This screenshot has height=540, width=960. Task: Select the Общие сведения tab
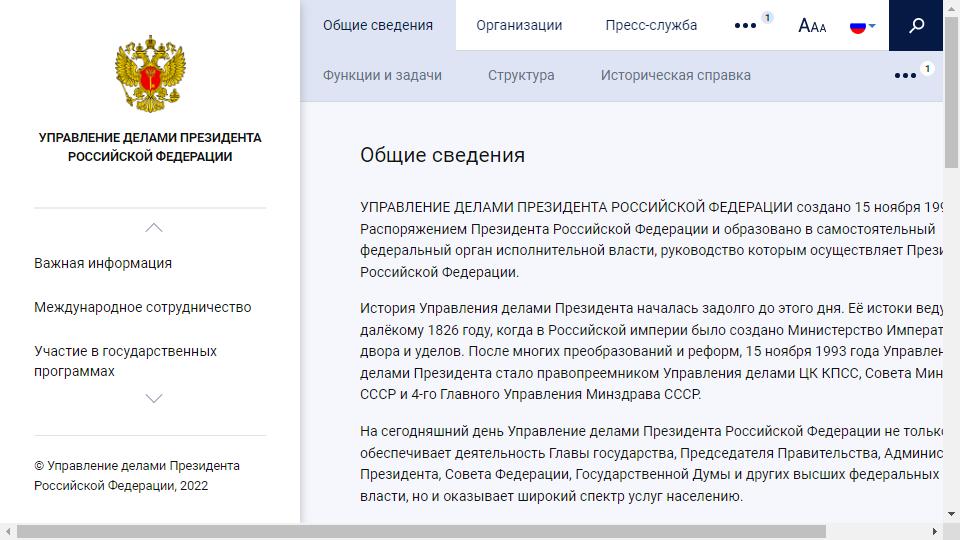pos(378,25)
